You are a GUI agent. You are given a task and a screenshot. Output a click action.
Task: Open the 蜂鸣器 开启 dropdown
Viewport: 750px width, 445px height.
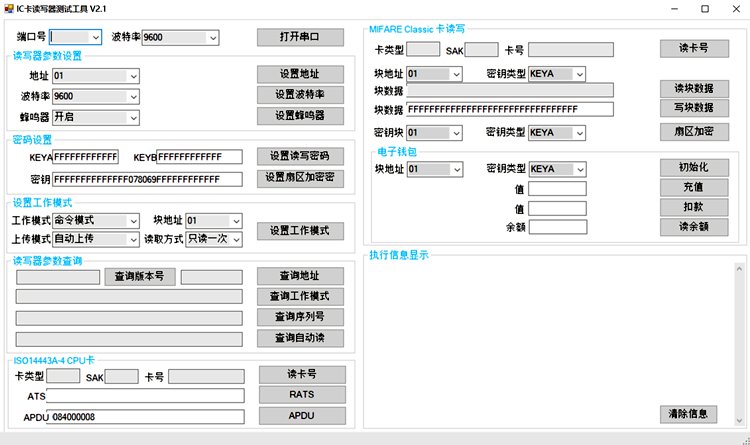pyautogui.click(x=96, y=115)
